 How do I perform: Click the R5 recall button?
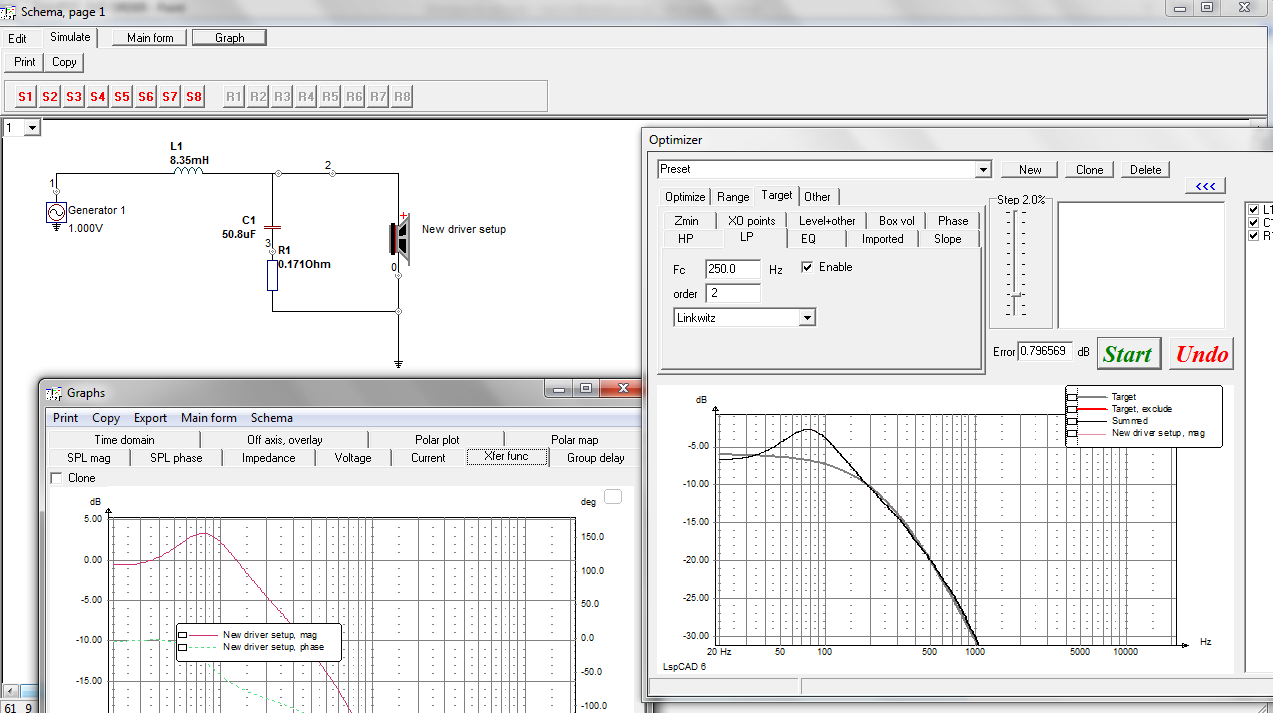pos(330,97)
